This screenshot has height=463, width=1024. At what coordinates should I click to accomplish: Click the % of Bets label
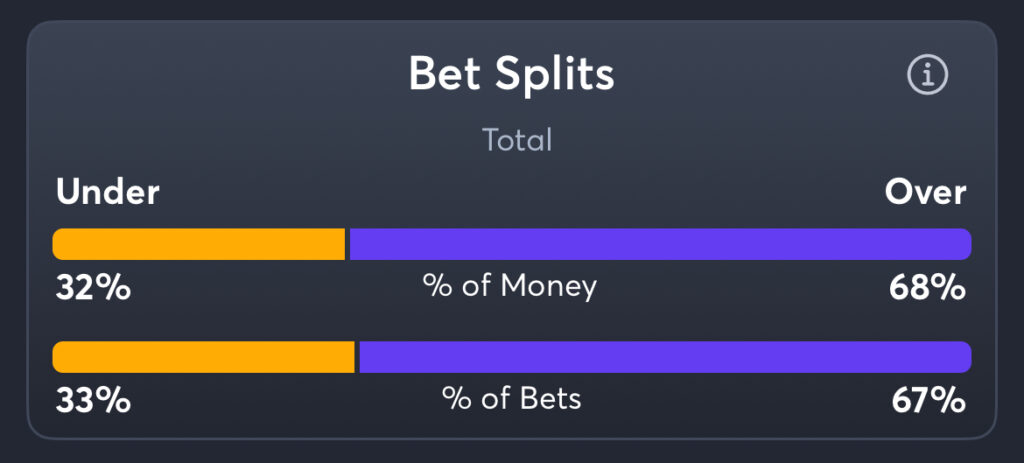point(511,399)
